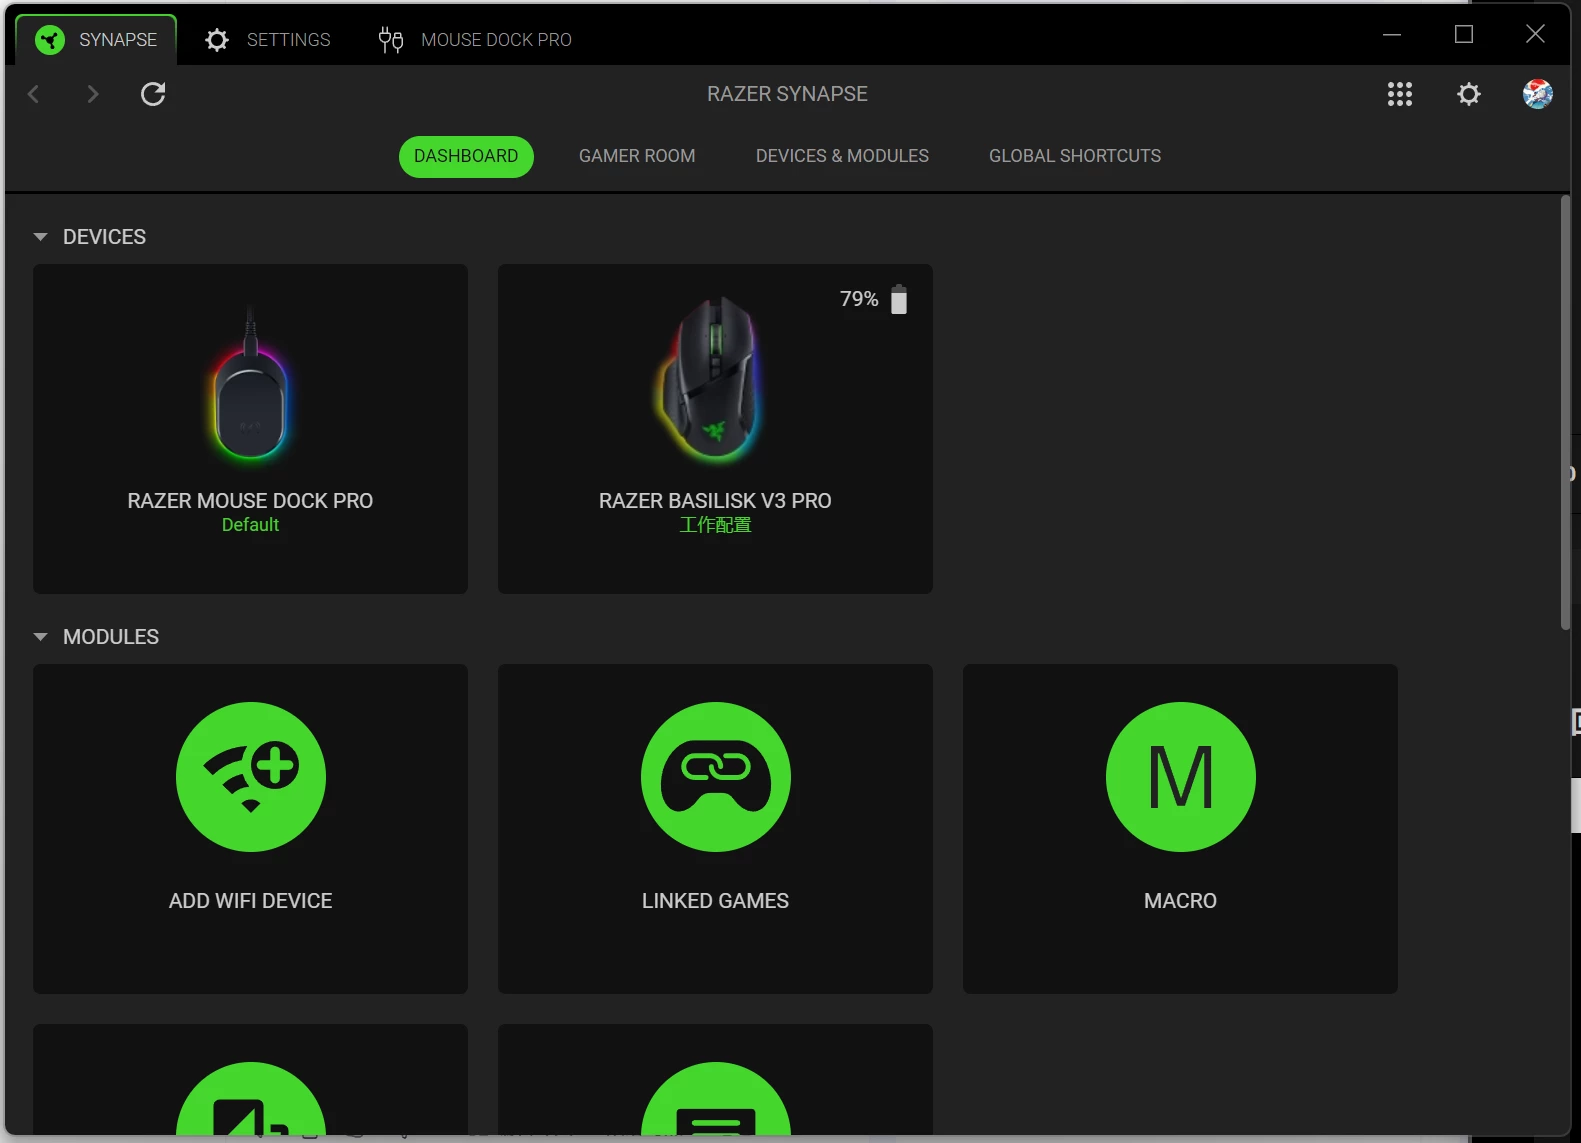The image size is (1581, 1143).
Task: Click the vertical scrollbar thumb
Action: 1565,413
